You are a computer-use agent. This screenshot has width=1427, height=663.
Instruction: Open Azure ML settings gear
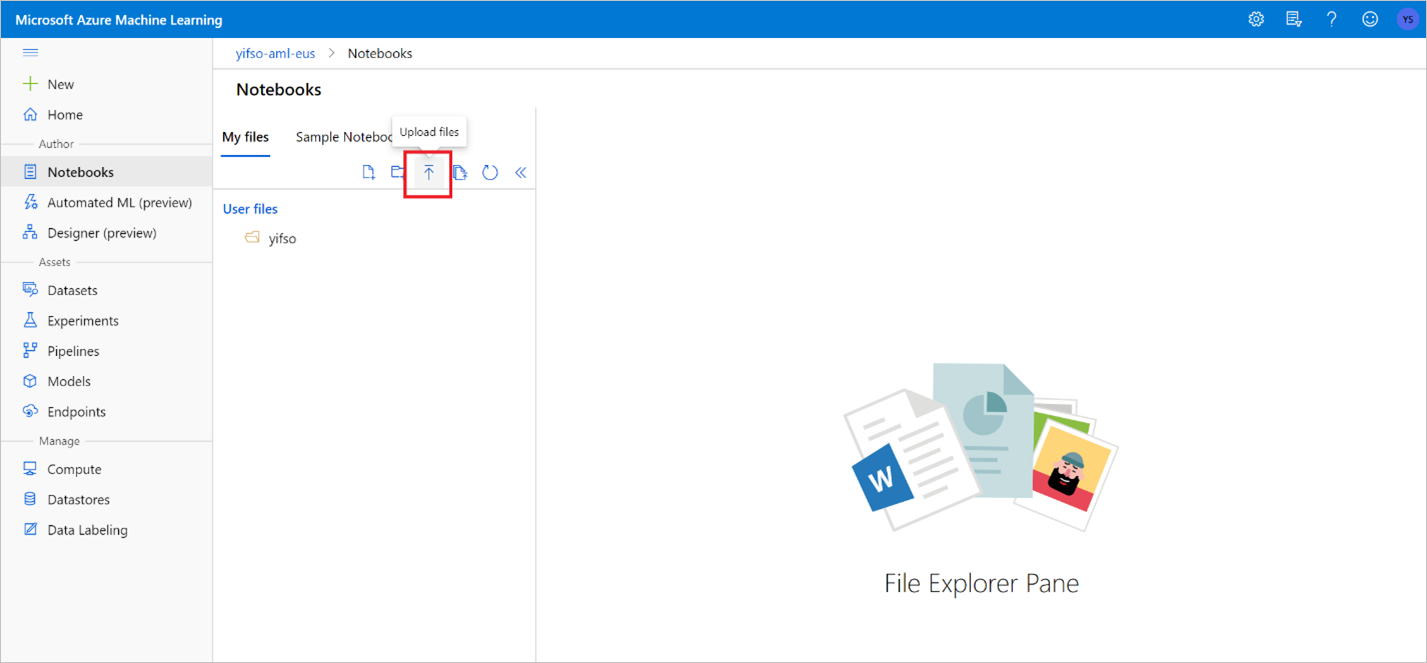pyautogui.click(x=1256, y=18)
